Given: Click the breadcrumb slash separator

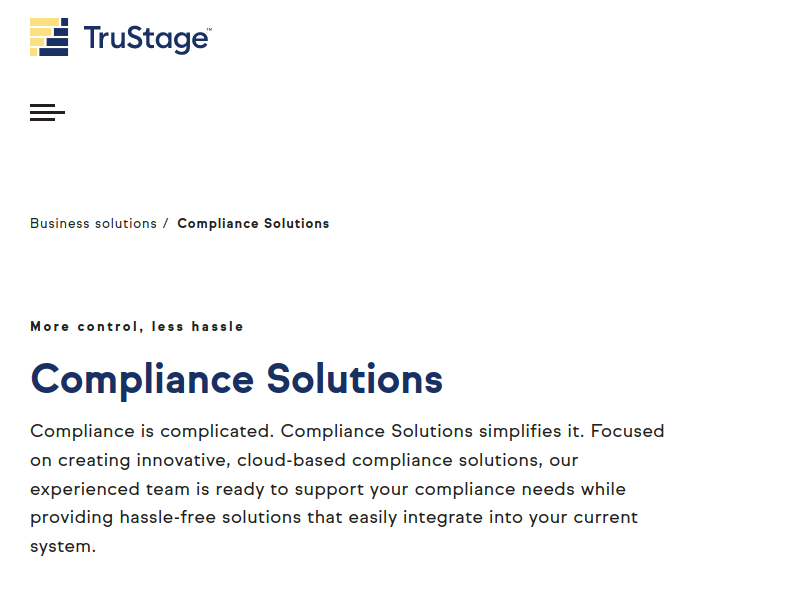Looking at the screenshot, I should (165, 223).
